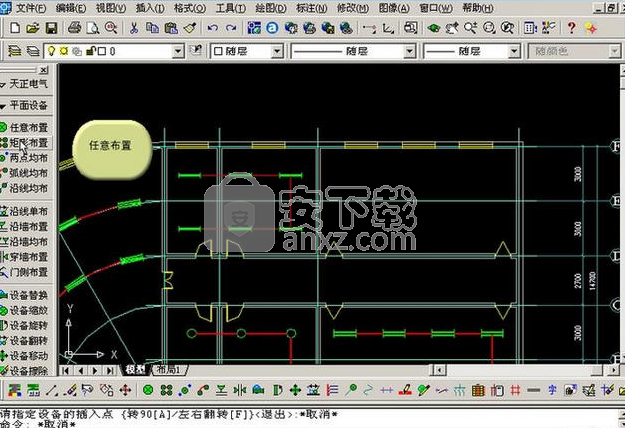Click the Undo arrow icon
This screenshot has height=428, width=625.
pyautogui.click(x=212, y=28)
